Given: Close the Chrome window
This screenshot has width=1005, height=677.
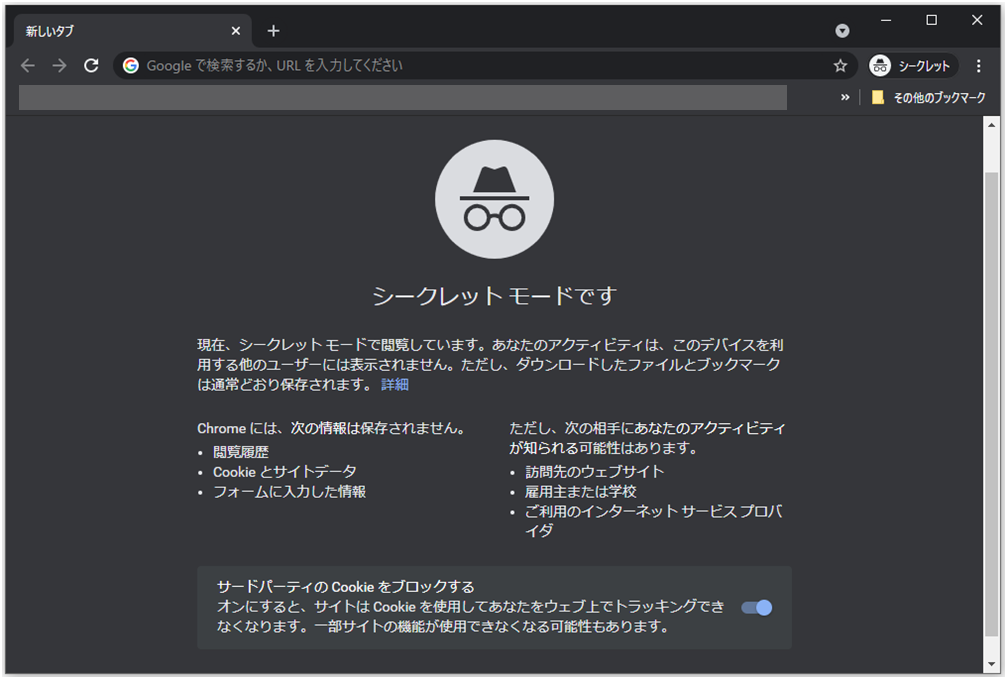Looking at the screenshot, I should click(x=977, y=21).
